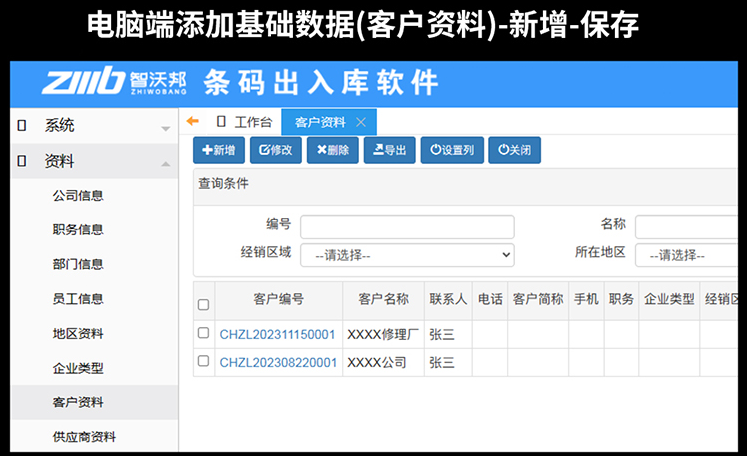
Task: Click the 职务 column header
Action: (621, 299)
